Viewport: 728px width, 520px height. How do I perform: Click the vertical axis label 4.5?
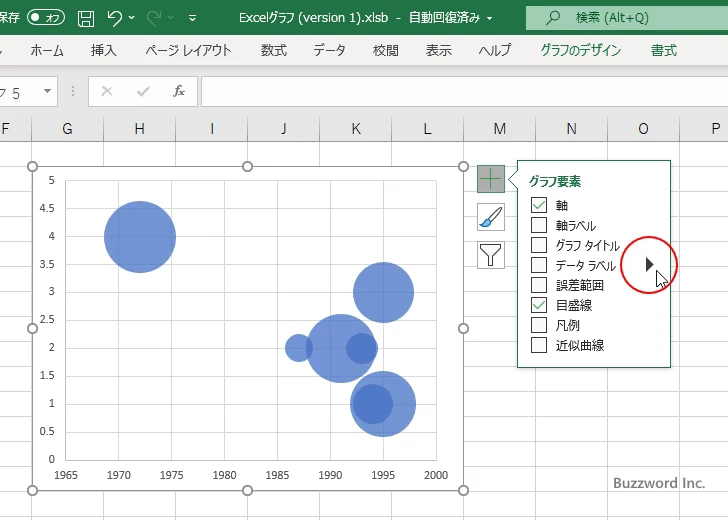tap(47, 208)
